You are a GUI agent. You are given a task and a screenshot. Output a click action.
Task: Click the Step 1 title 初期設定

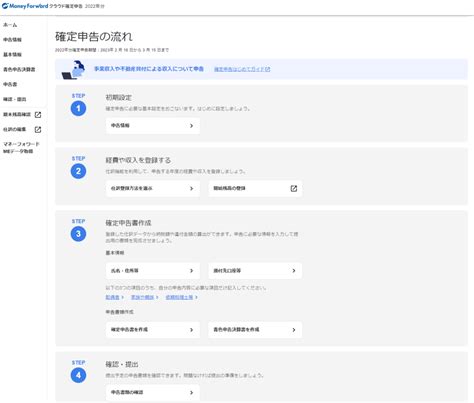[x=118, y=97]
